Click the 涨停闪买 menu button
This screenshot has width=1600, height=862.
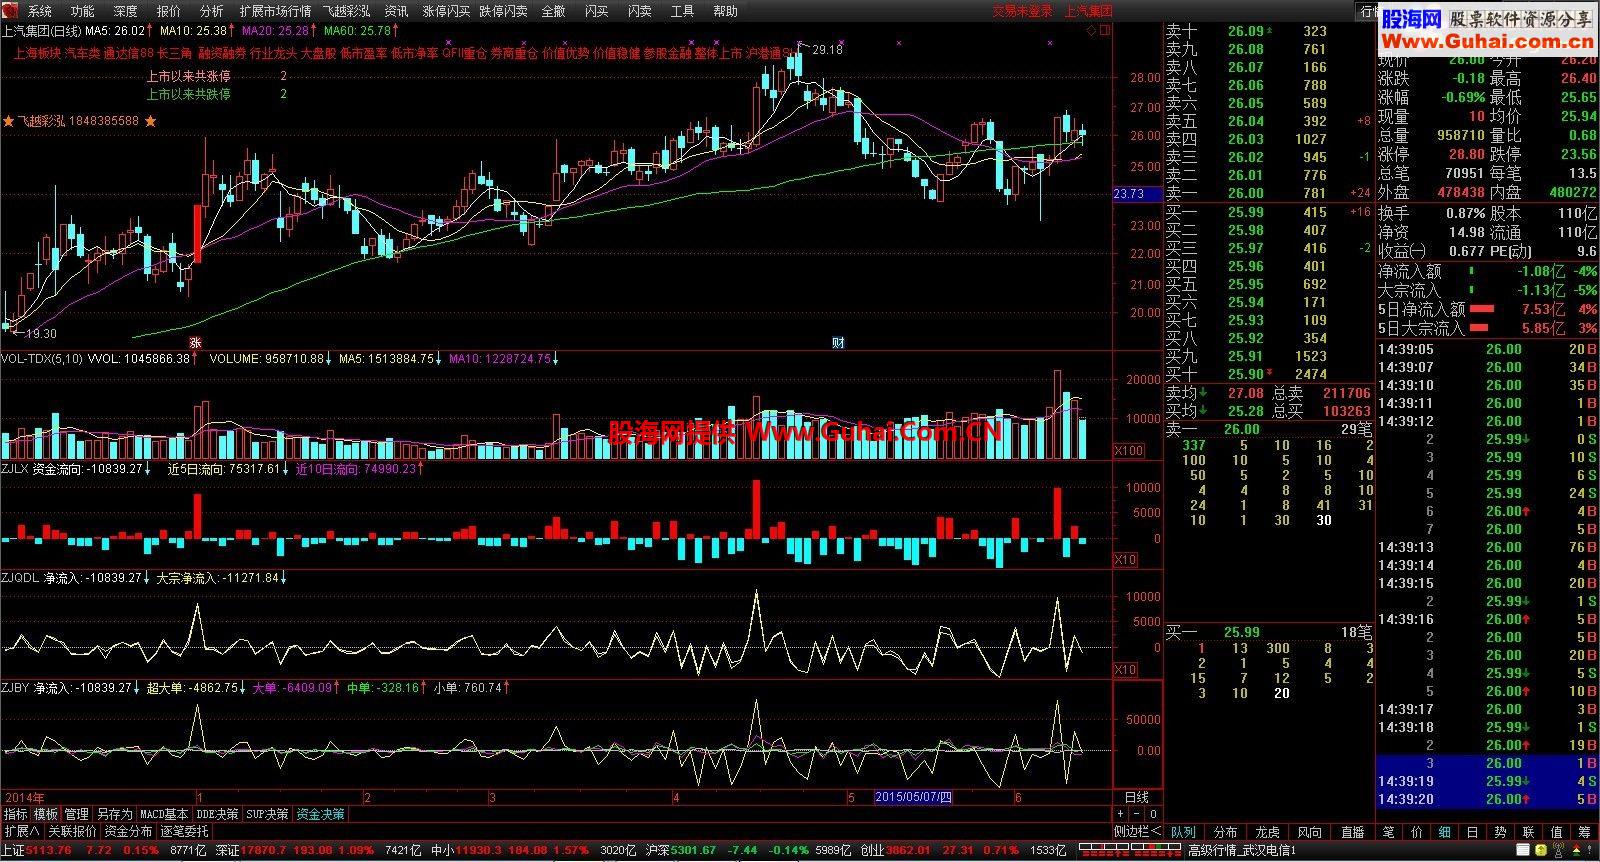[446, 11]
